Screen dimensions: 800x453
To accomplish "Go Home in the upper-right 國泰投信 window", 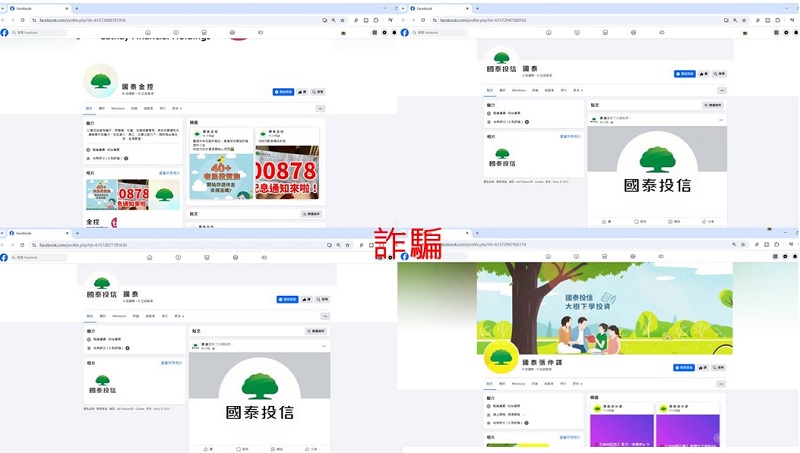I will [x=548, y=32].
